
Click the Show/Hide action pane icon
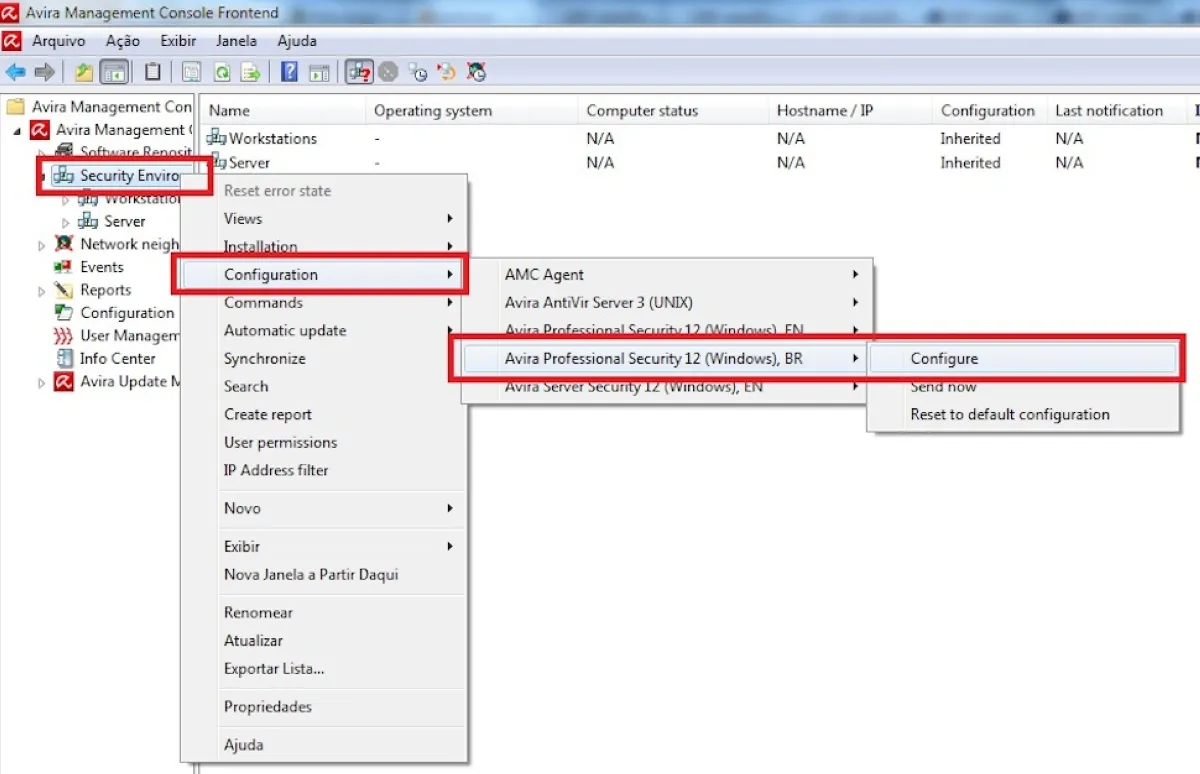point(319,72)
